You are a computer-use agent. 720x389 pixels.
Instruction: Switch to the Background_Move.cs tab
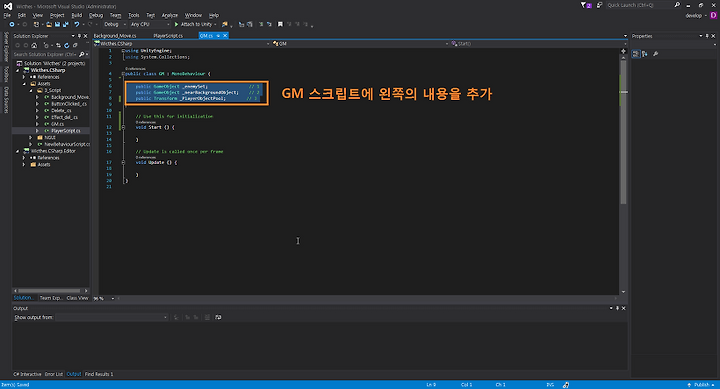click(115, 36)
